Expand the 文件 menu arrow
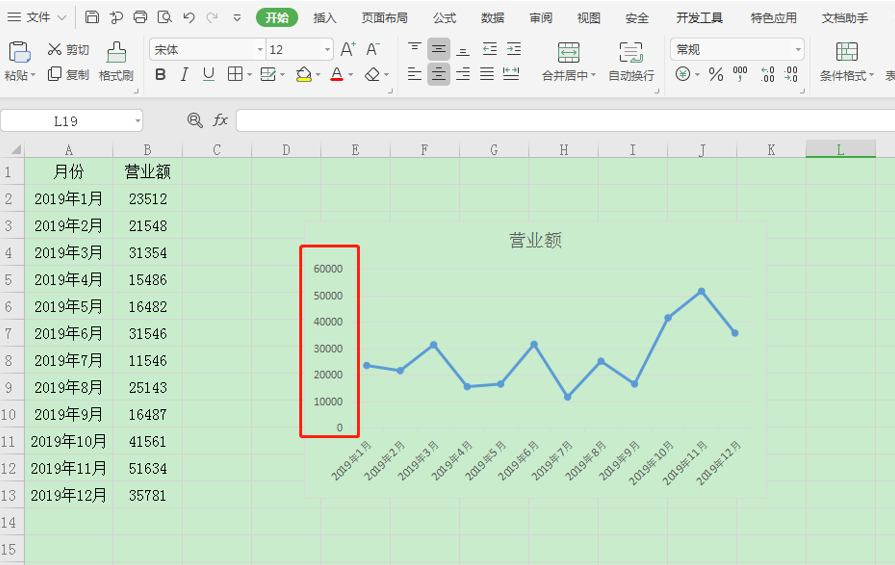 [62, 18]
